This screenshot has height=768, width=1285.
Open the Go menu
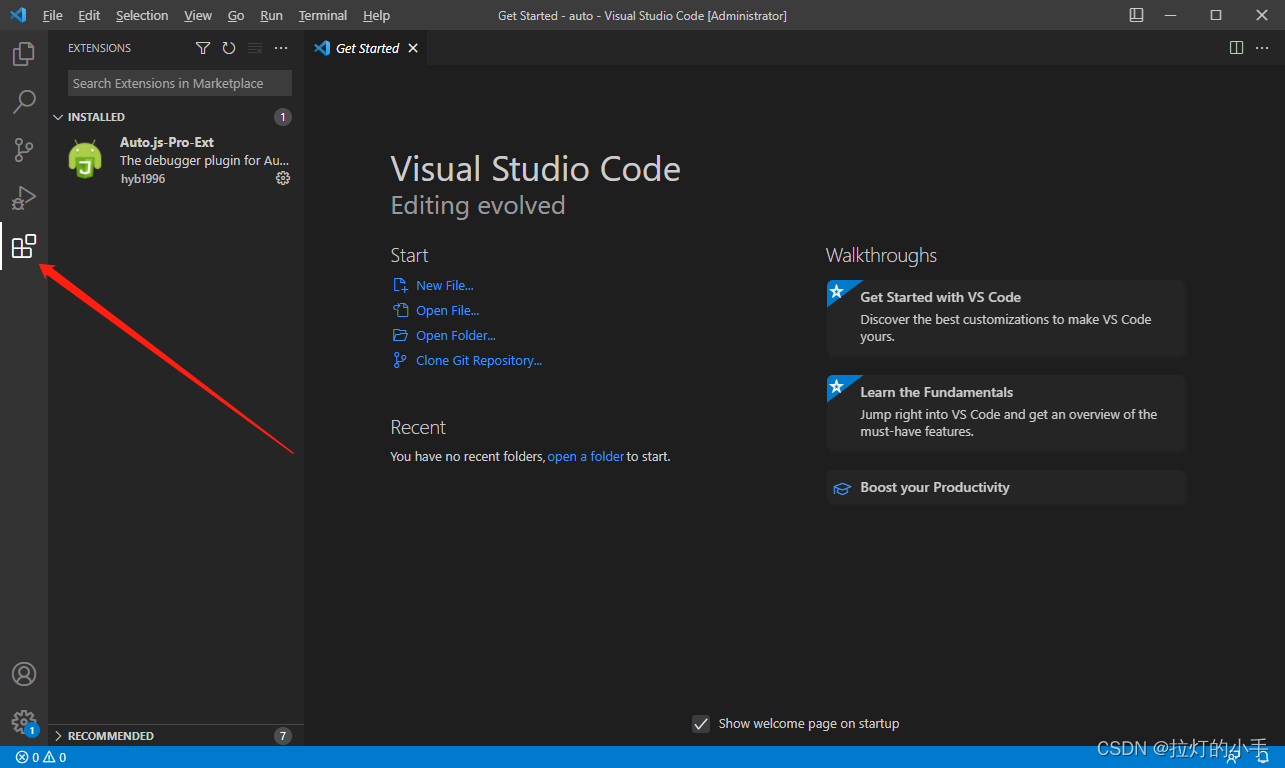coord(236,15)
